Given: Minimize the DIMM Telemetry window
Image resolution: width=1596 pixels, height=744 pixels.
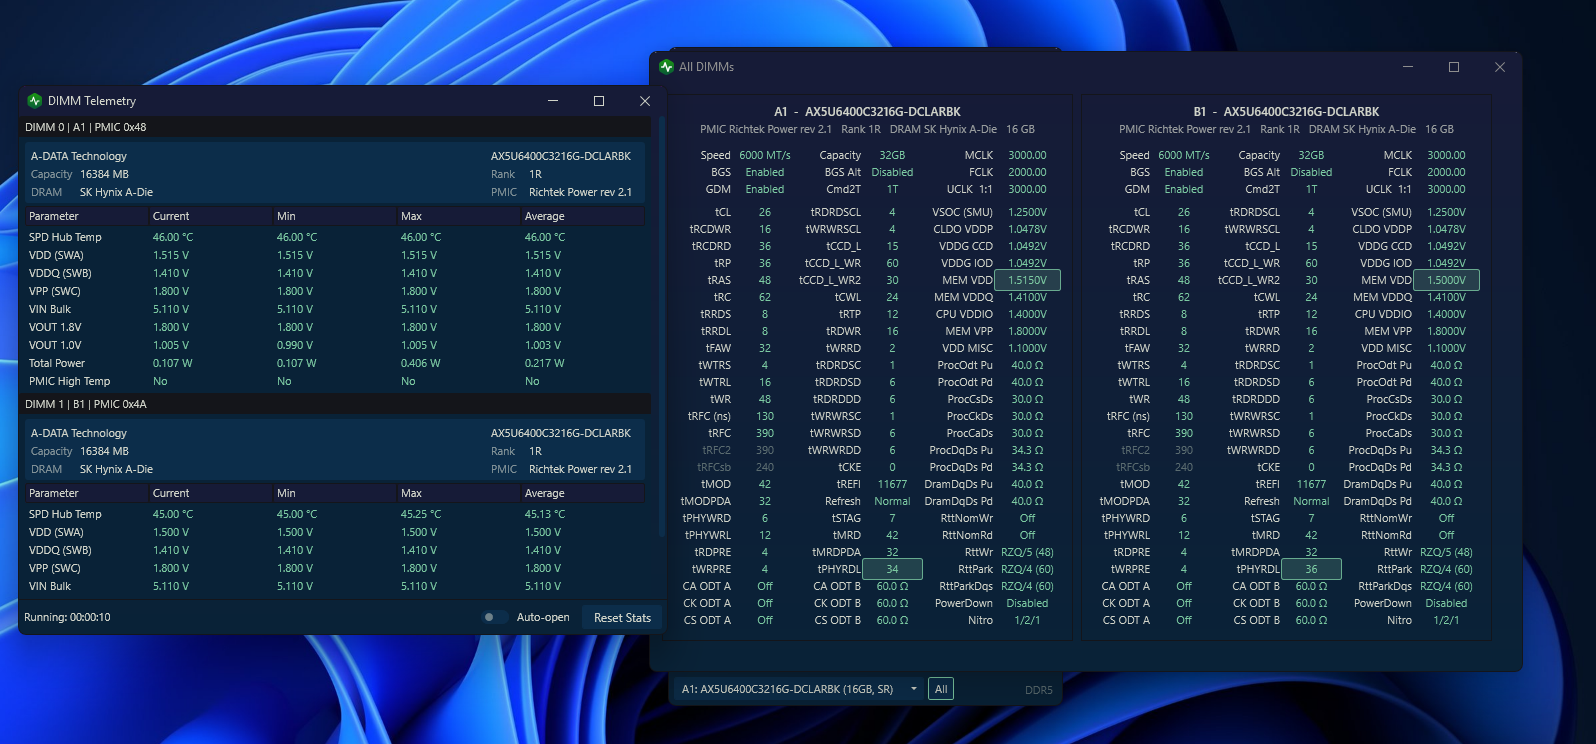Looking at the screenshot, I should point(553,101).
